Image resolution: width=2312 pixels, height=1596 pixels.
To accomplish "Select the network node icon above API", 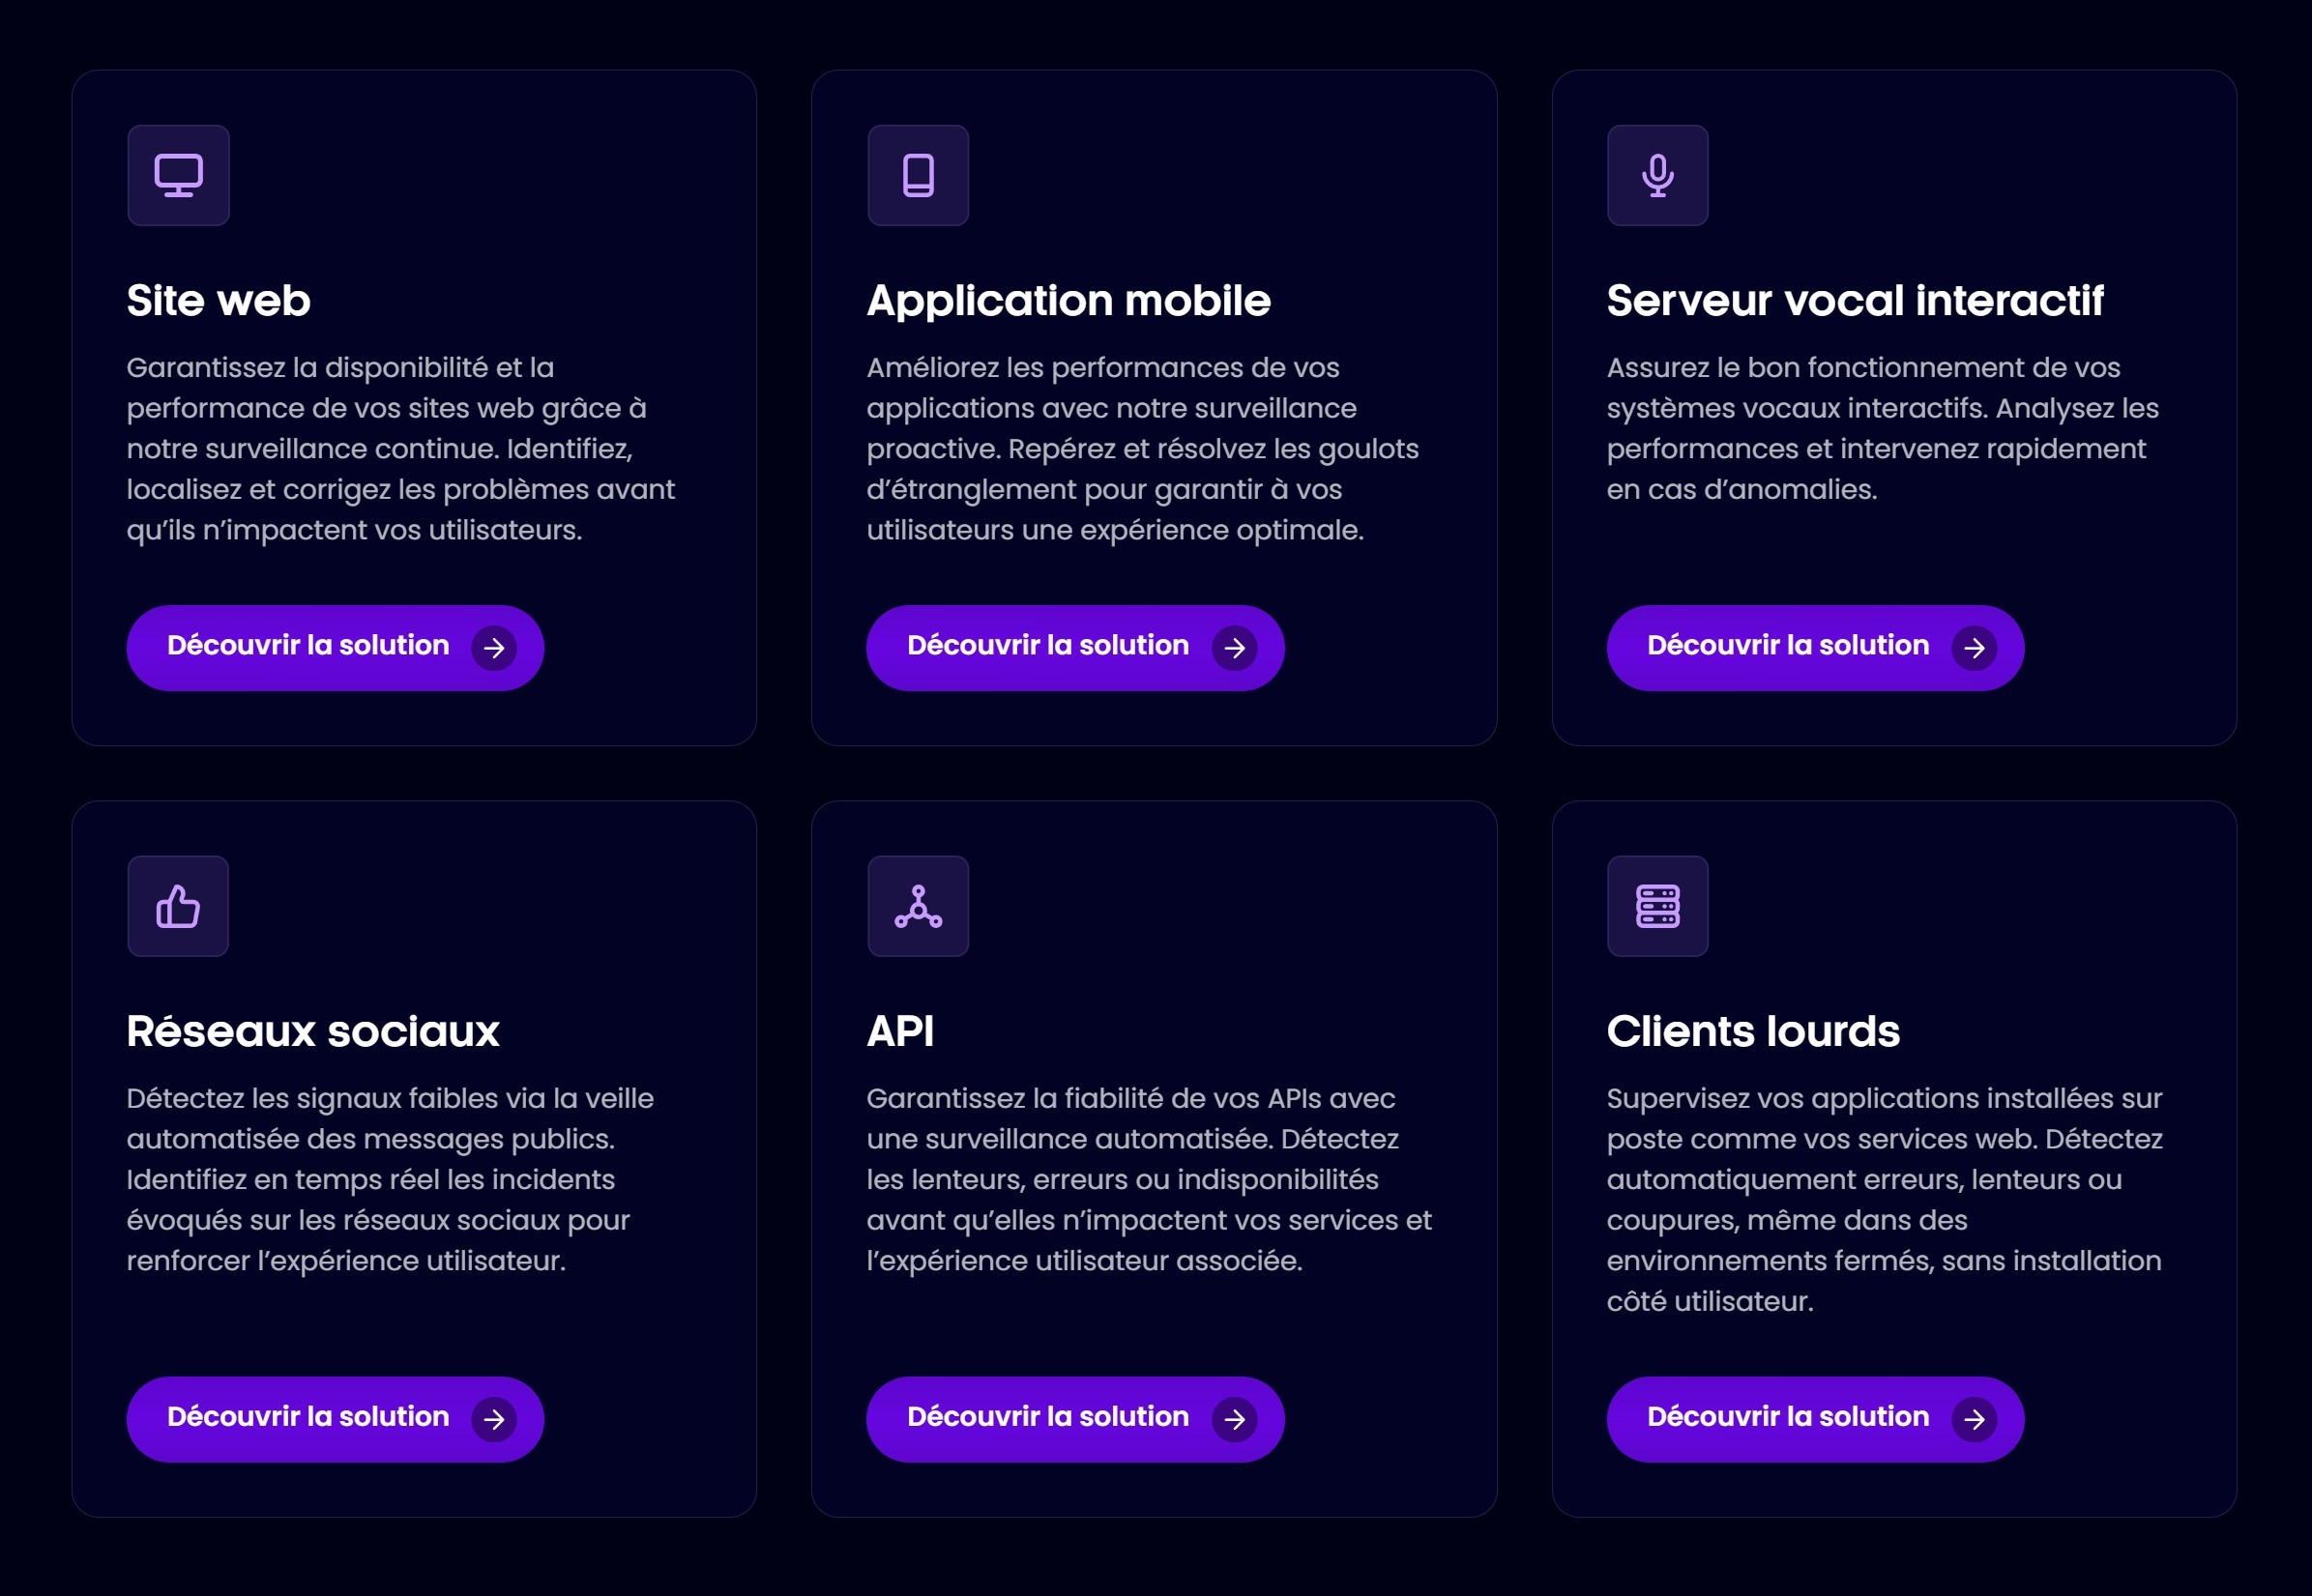I will pyautogui.click(x=918, y=906).
